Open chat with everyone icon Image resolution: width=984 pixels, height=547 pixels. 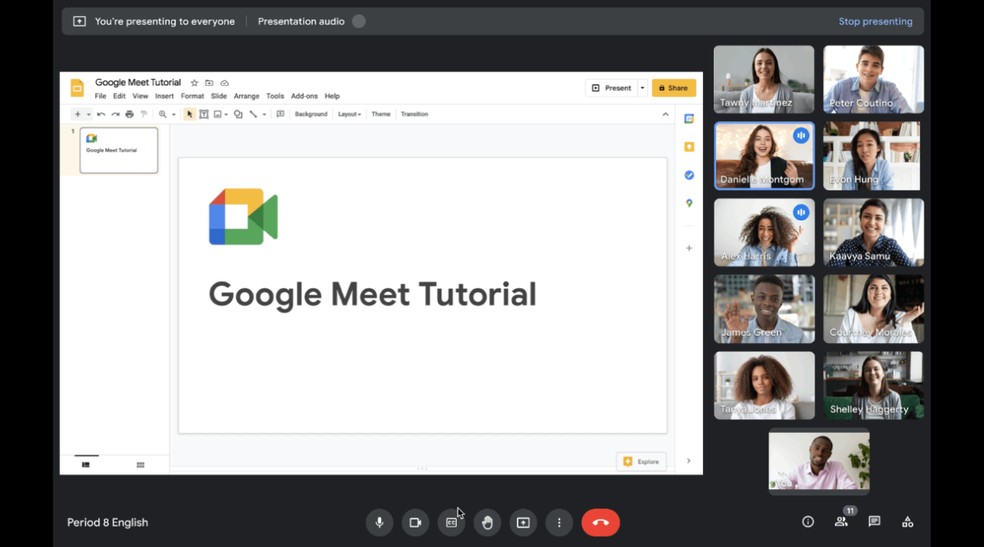coord(874,522)
